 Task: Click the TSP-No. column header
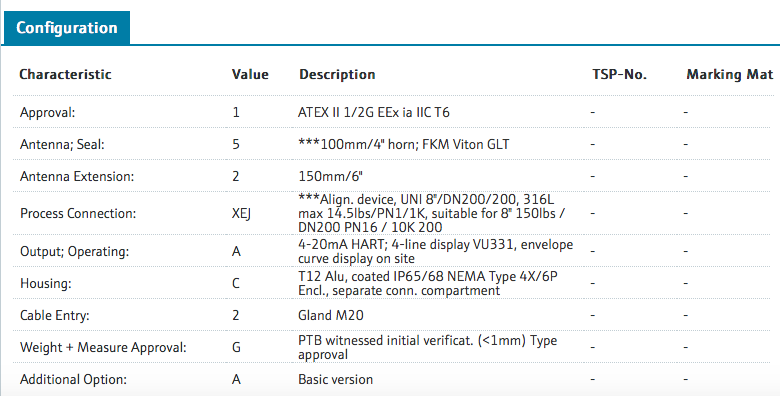click(619, 75)
